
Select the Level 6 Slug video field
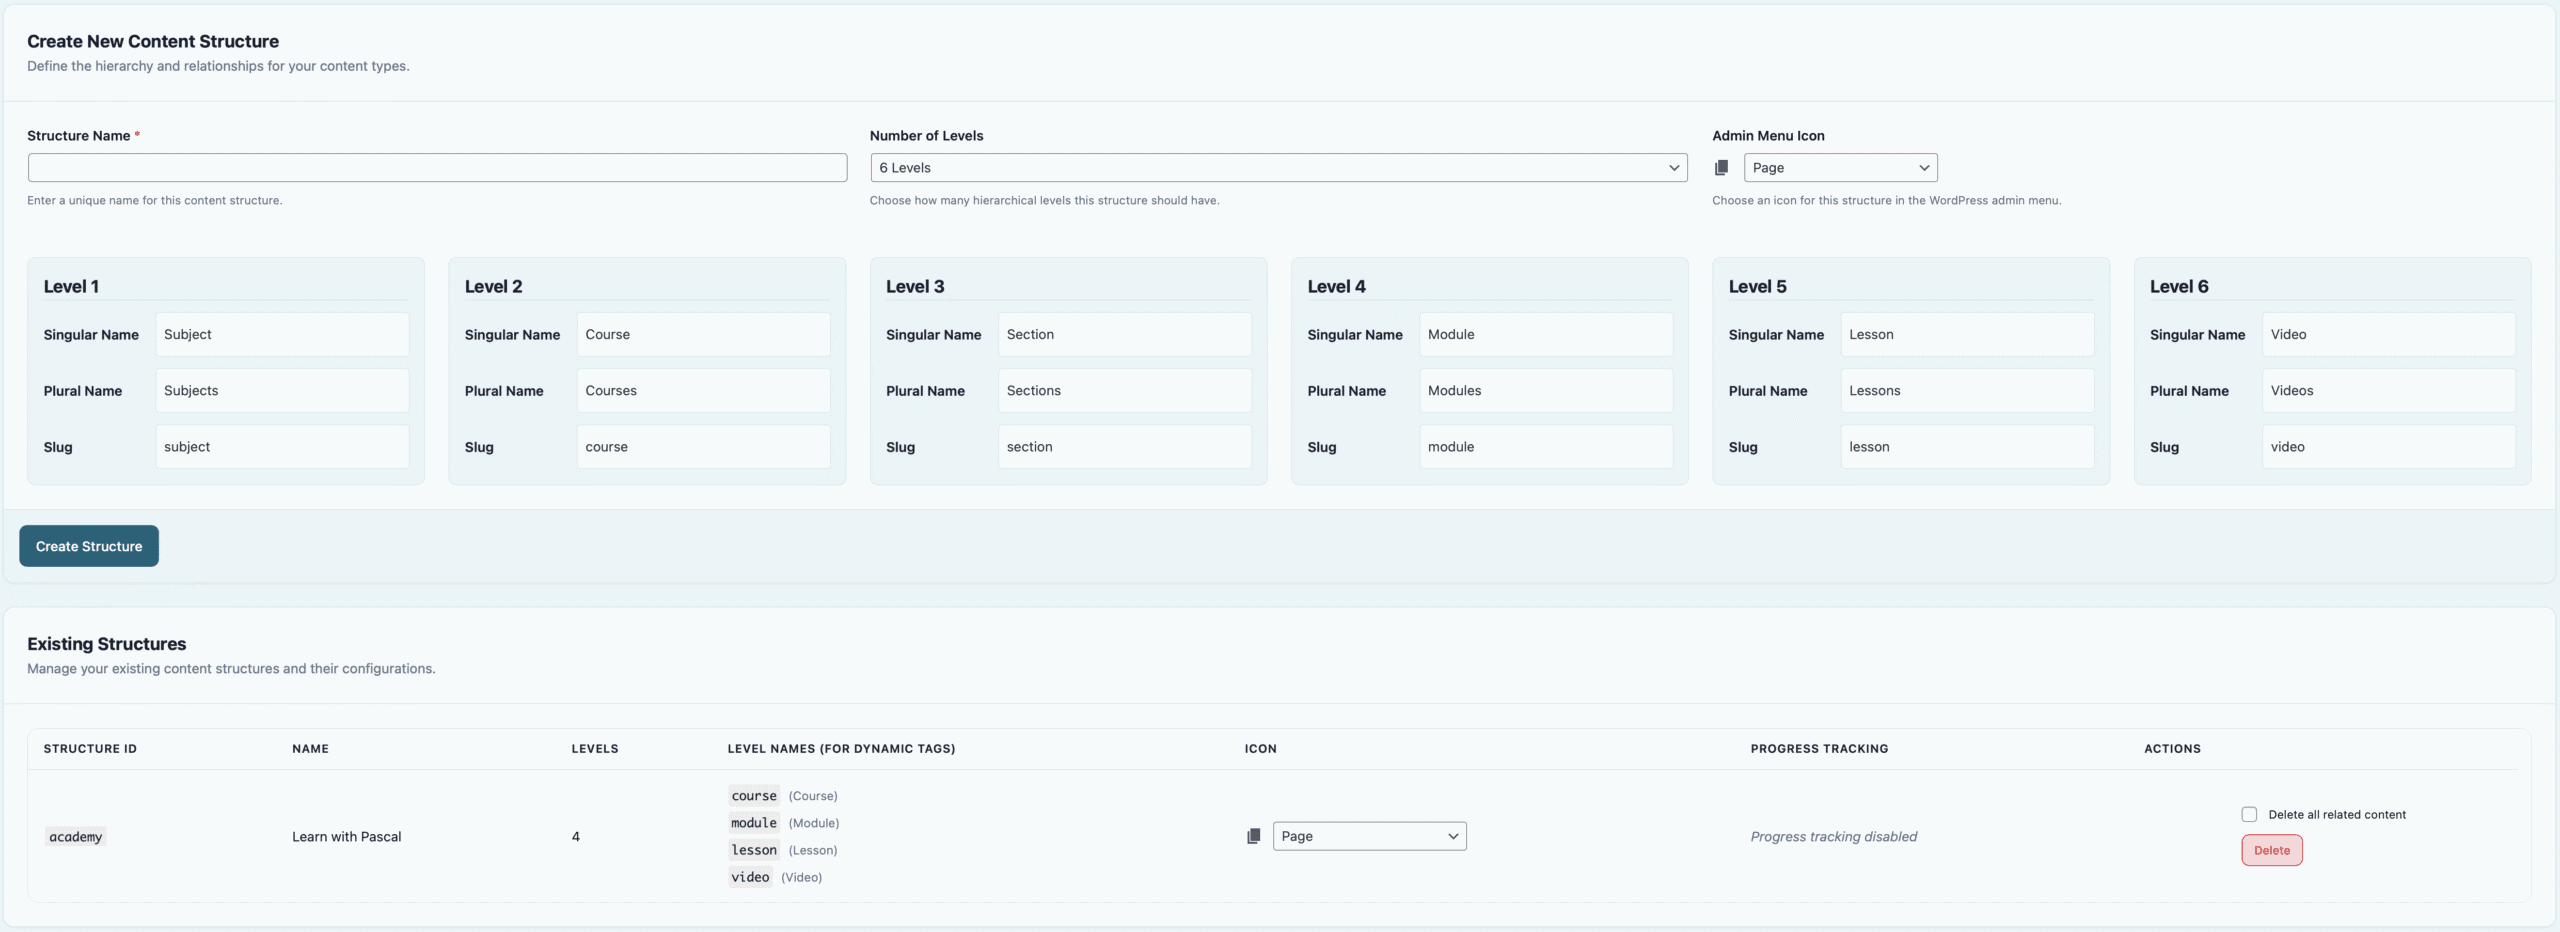click(x=2388, y=447)
